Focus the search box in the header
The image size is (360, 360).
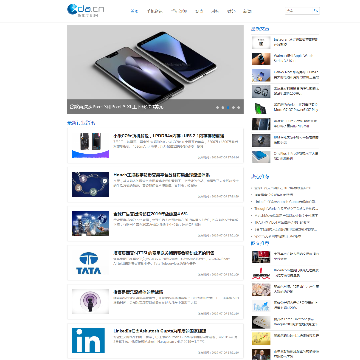pyautogui.click(x=299, y=11)
